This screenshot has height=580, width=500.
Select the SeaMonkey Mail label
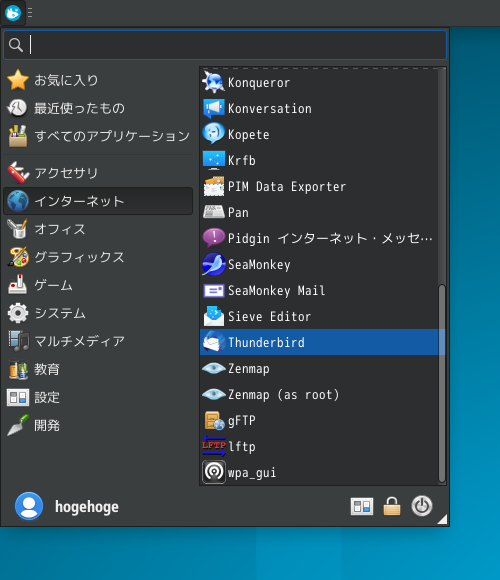277,291
